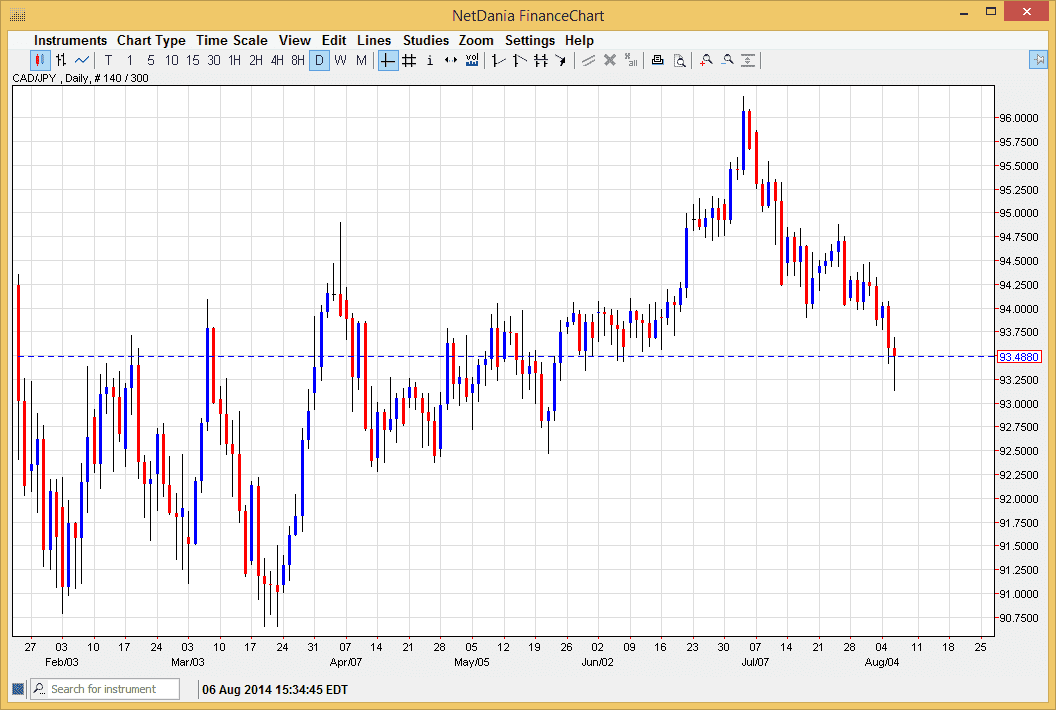The width and height of the screenshot is (1056, 710).
Task: Switch to the line chart icon
Action: coord(81,60)
